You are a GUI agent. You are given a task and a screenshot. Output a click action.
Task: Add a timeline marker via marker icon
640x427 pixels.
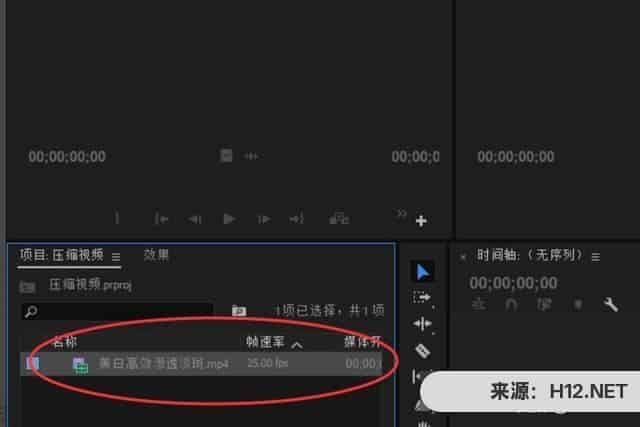(578, 305)
